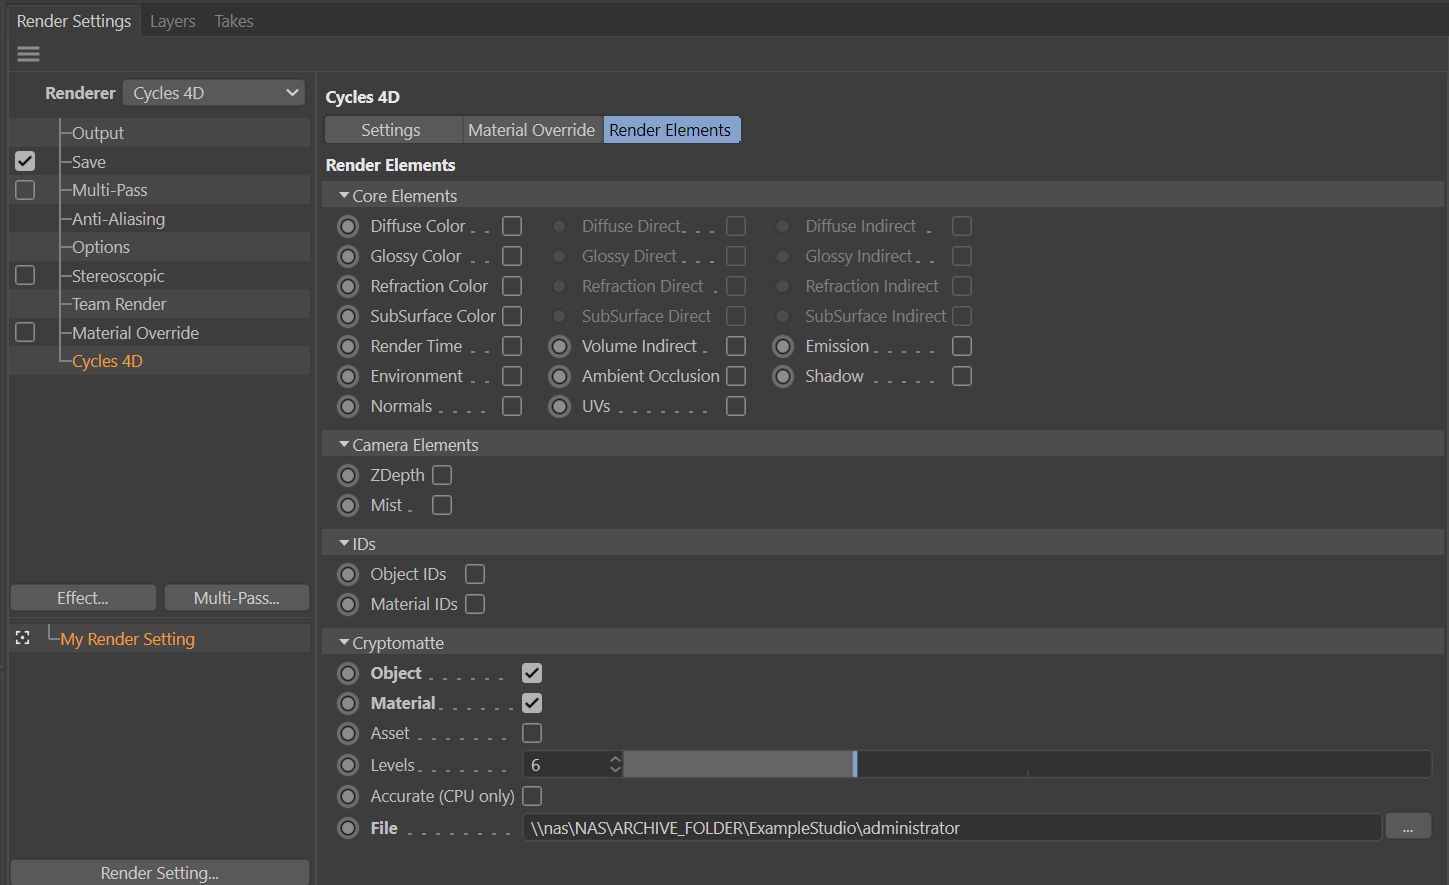
Task: Open the Renderer dropdown showing Cycles 4D
Action: (x=214, y=93)
